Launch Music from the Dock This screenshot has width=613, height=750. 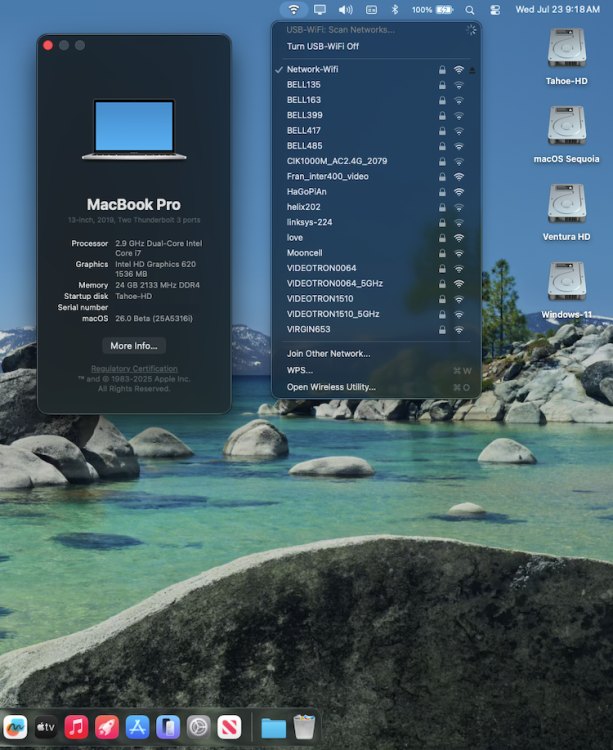pos(77,727)
